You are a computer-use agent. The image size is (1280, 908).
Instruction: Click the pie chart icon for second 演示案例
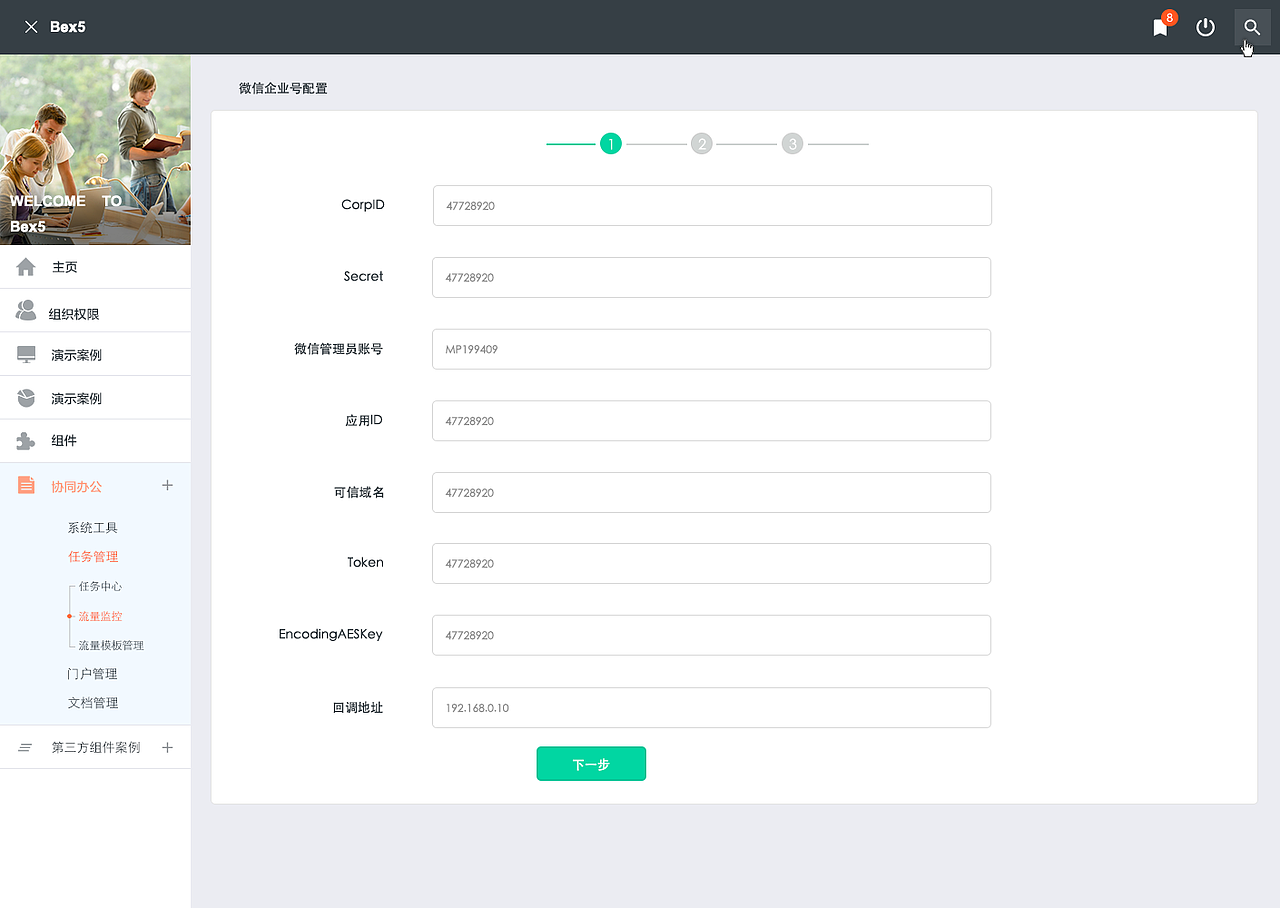[x=26, y=398]
